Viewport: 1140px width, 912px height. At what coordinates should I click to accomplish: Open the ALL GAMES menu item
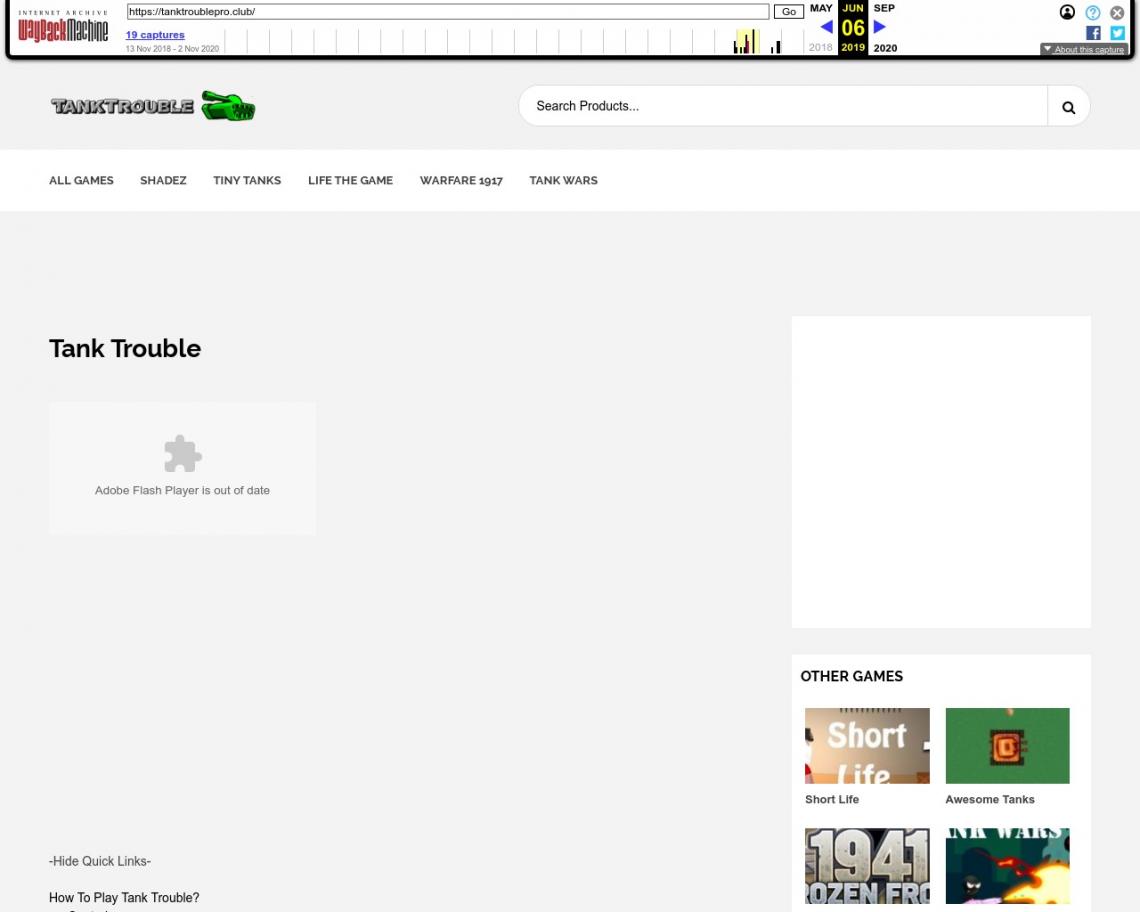[81, 181]
